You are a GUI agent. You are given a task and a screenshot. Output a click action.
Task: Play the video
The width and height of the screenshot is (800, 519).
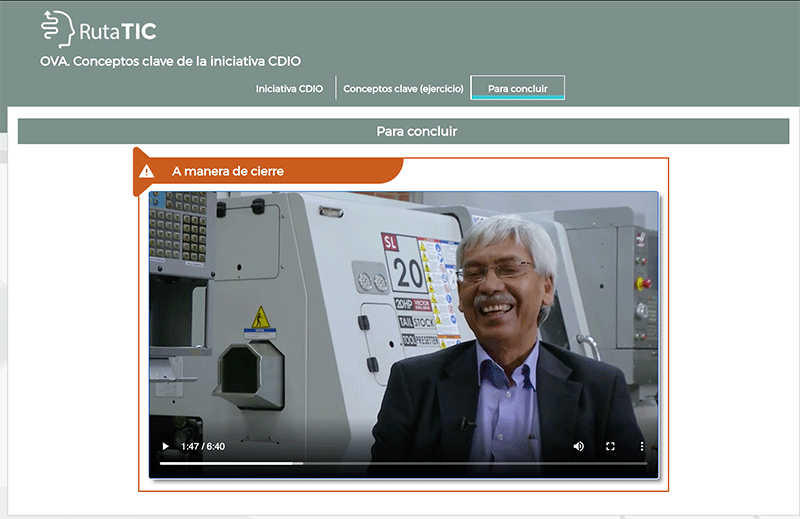point(165,447)
